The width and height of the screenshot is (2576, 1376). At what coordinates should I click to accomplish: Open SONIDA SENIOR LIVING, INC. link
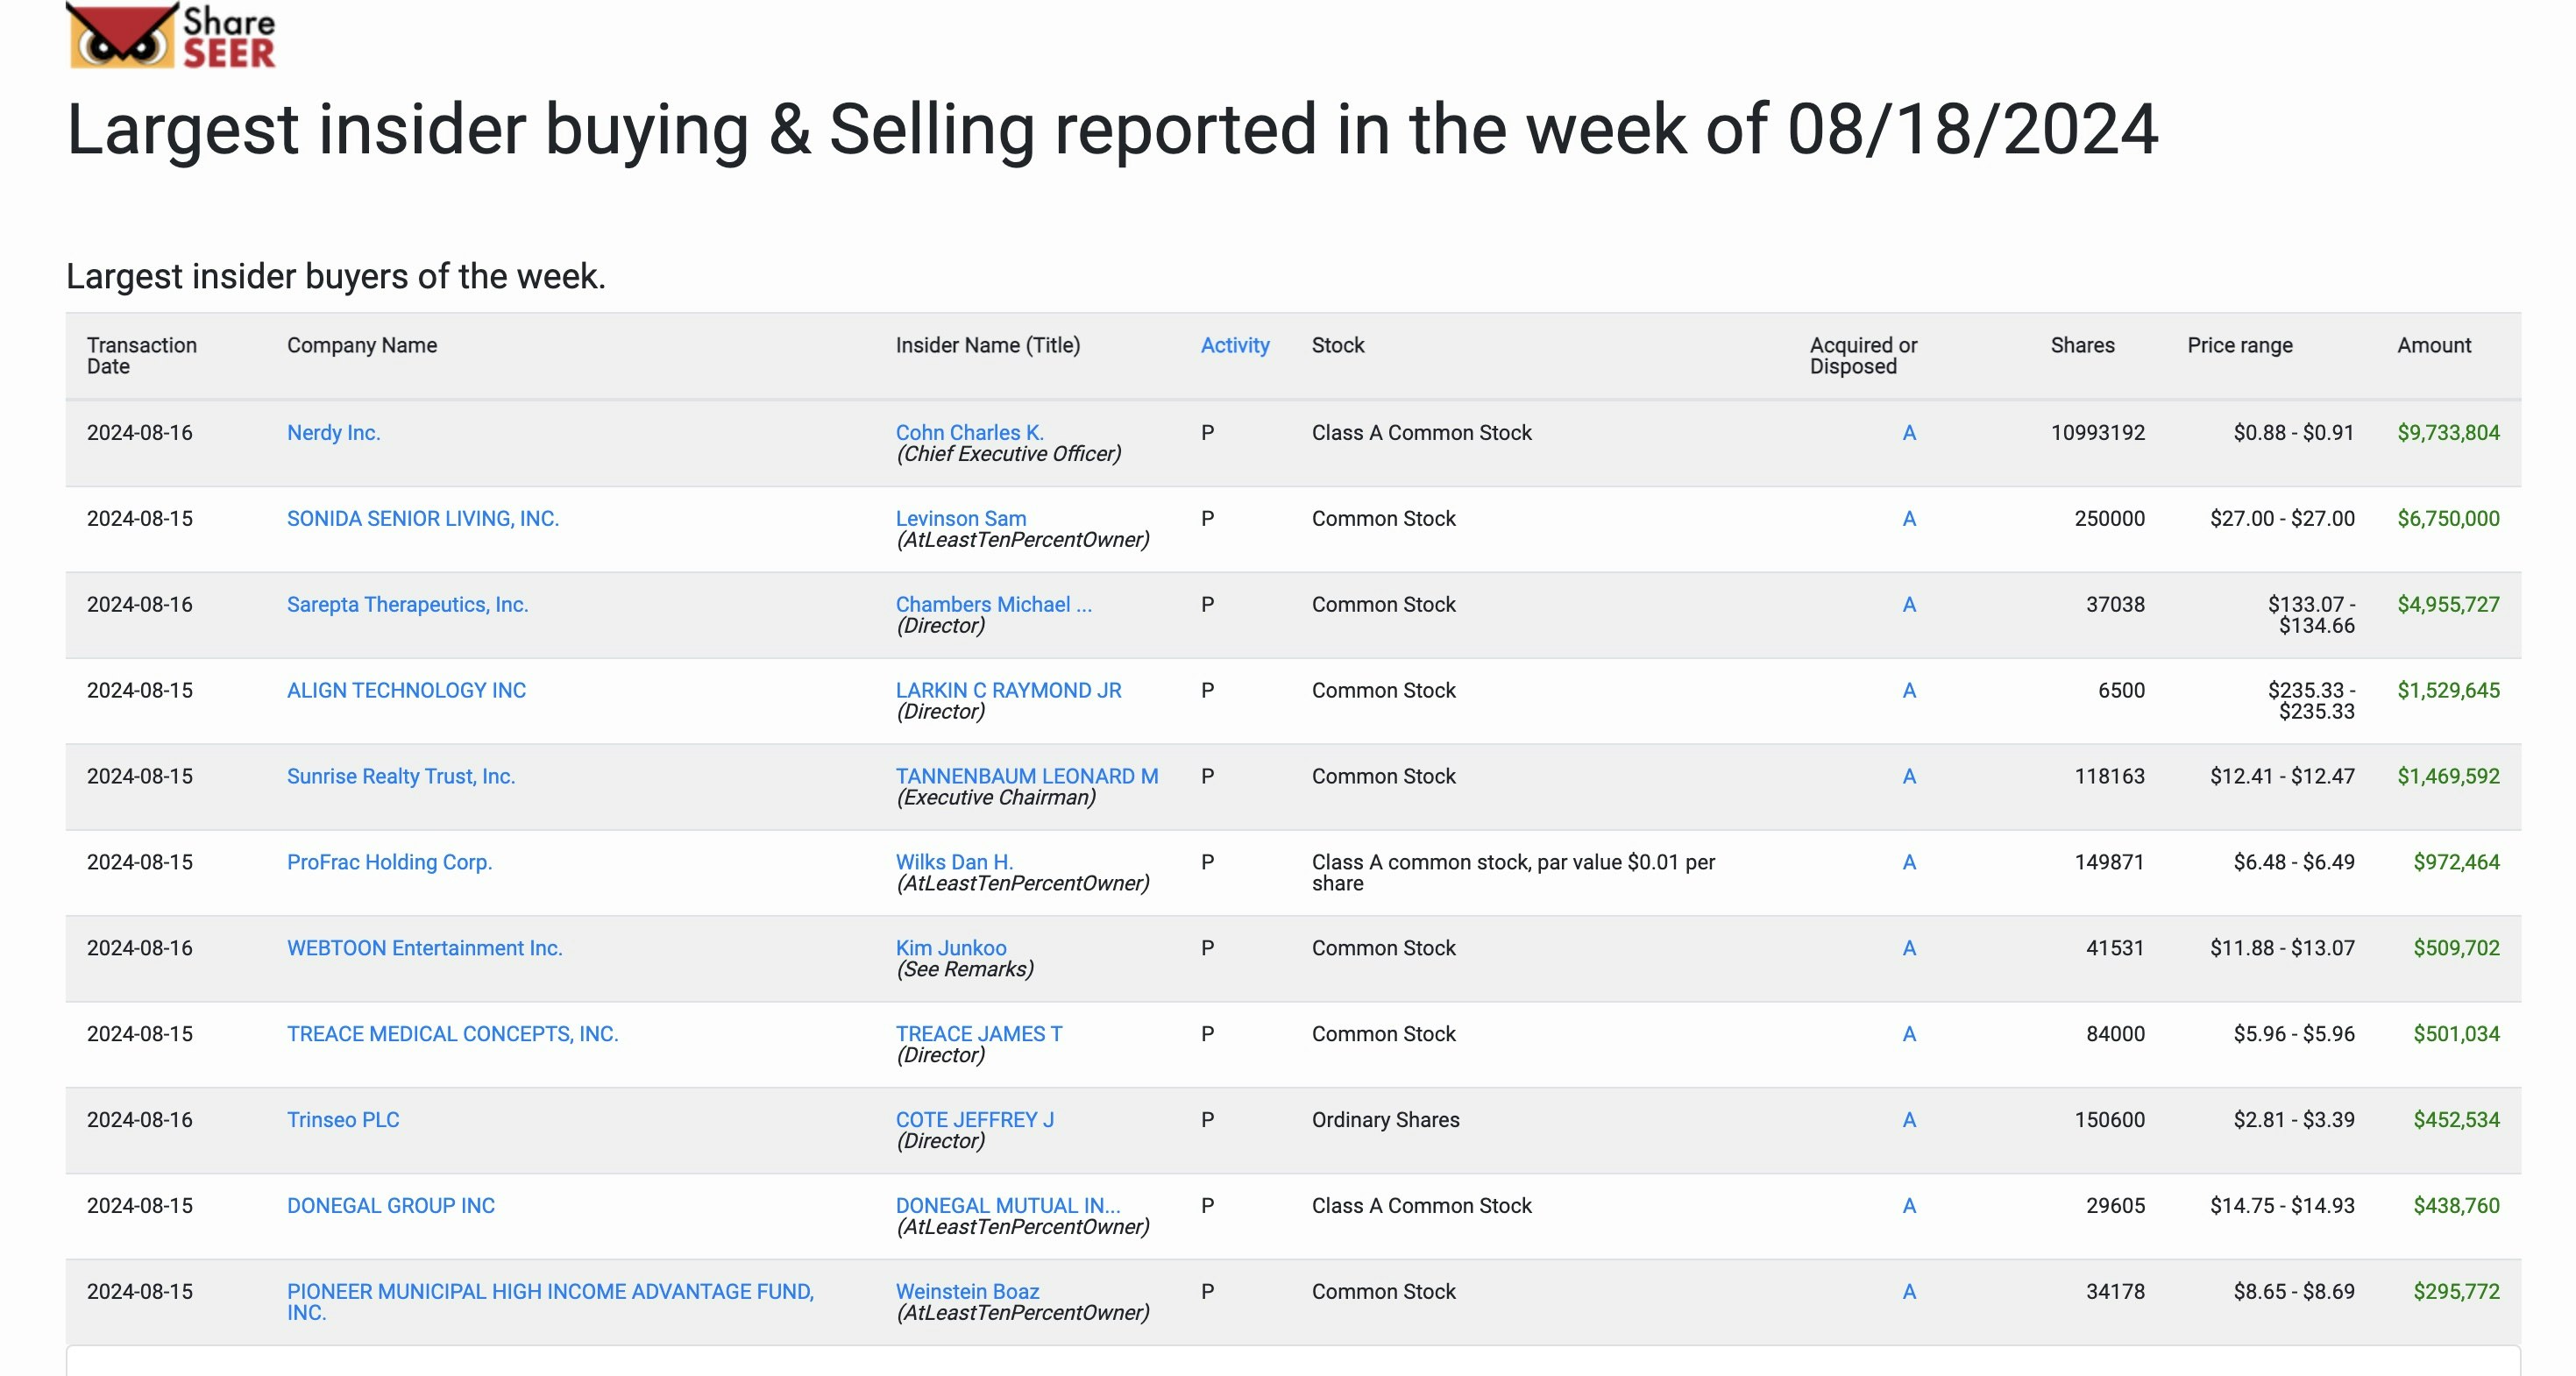(x=422, y=518)
